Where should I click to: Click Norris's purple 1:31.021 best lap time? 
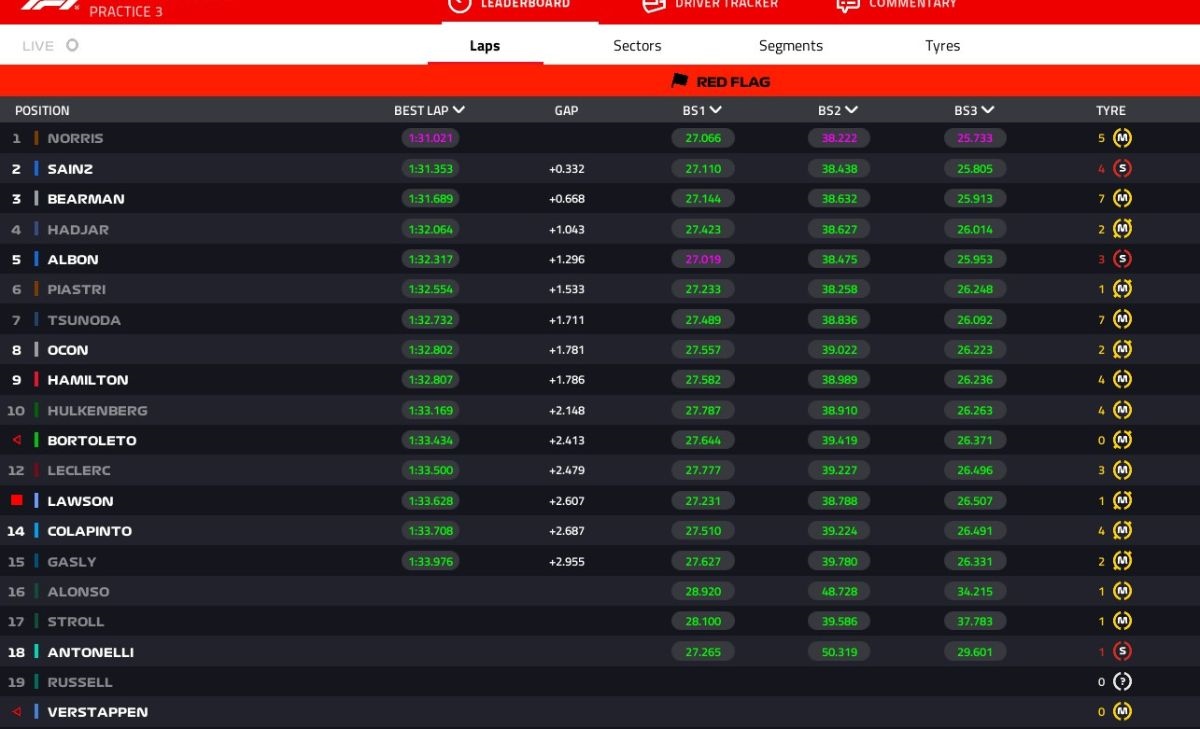430,139
